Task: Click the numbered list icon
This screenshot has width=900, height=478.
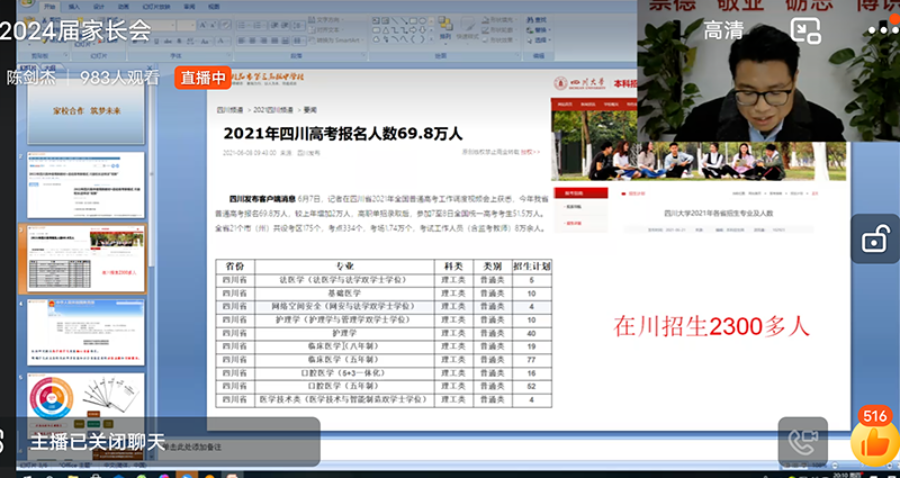Action: click(259, 25)
